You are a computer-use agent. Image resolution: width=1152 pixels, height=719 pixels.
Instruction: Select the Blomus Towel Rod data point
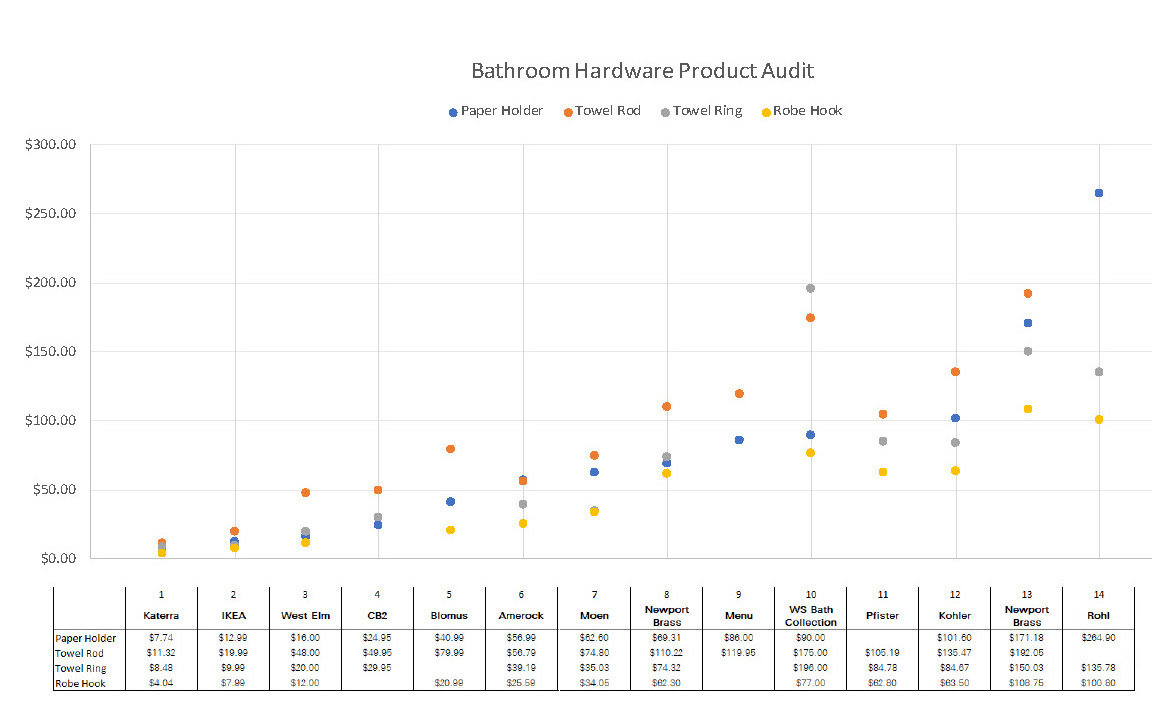[450, 449]
